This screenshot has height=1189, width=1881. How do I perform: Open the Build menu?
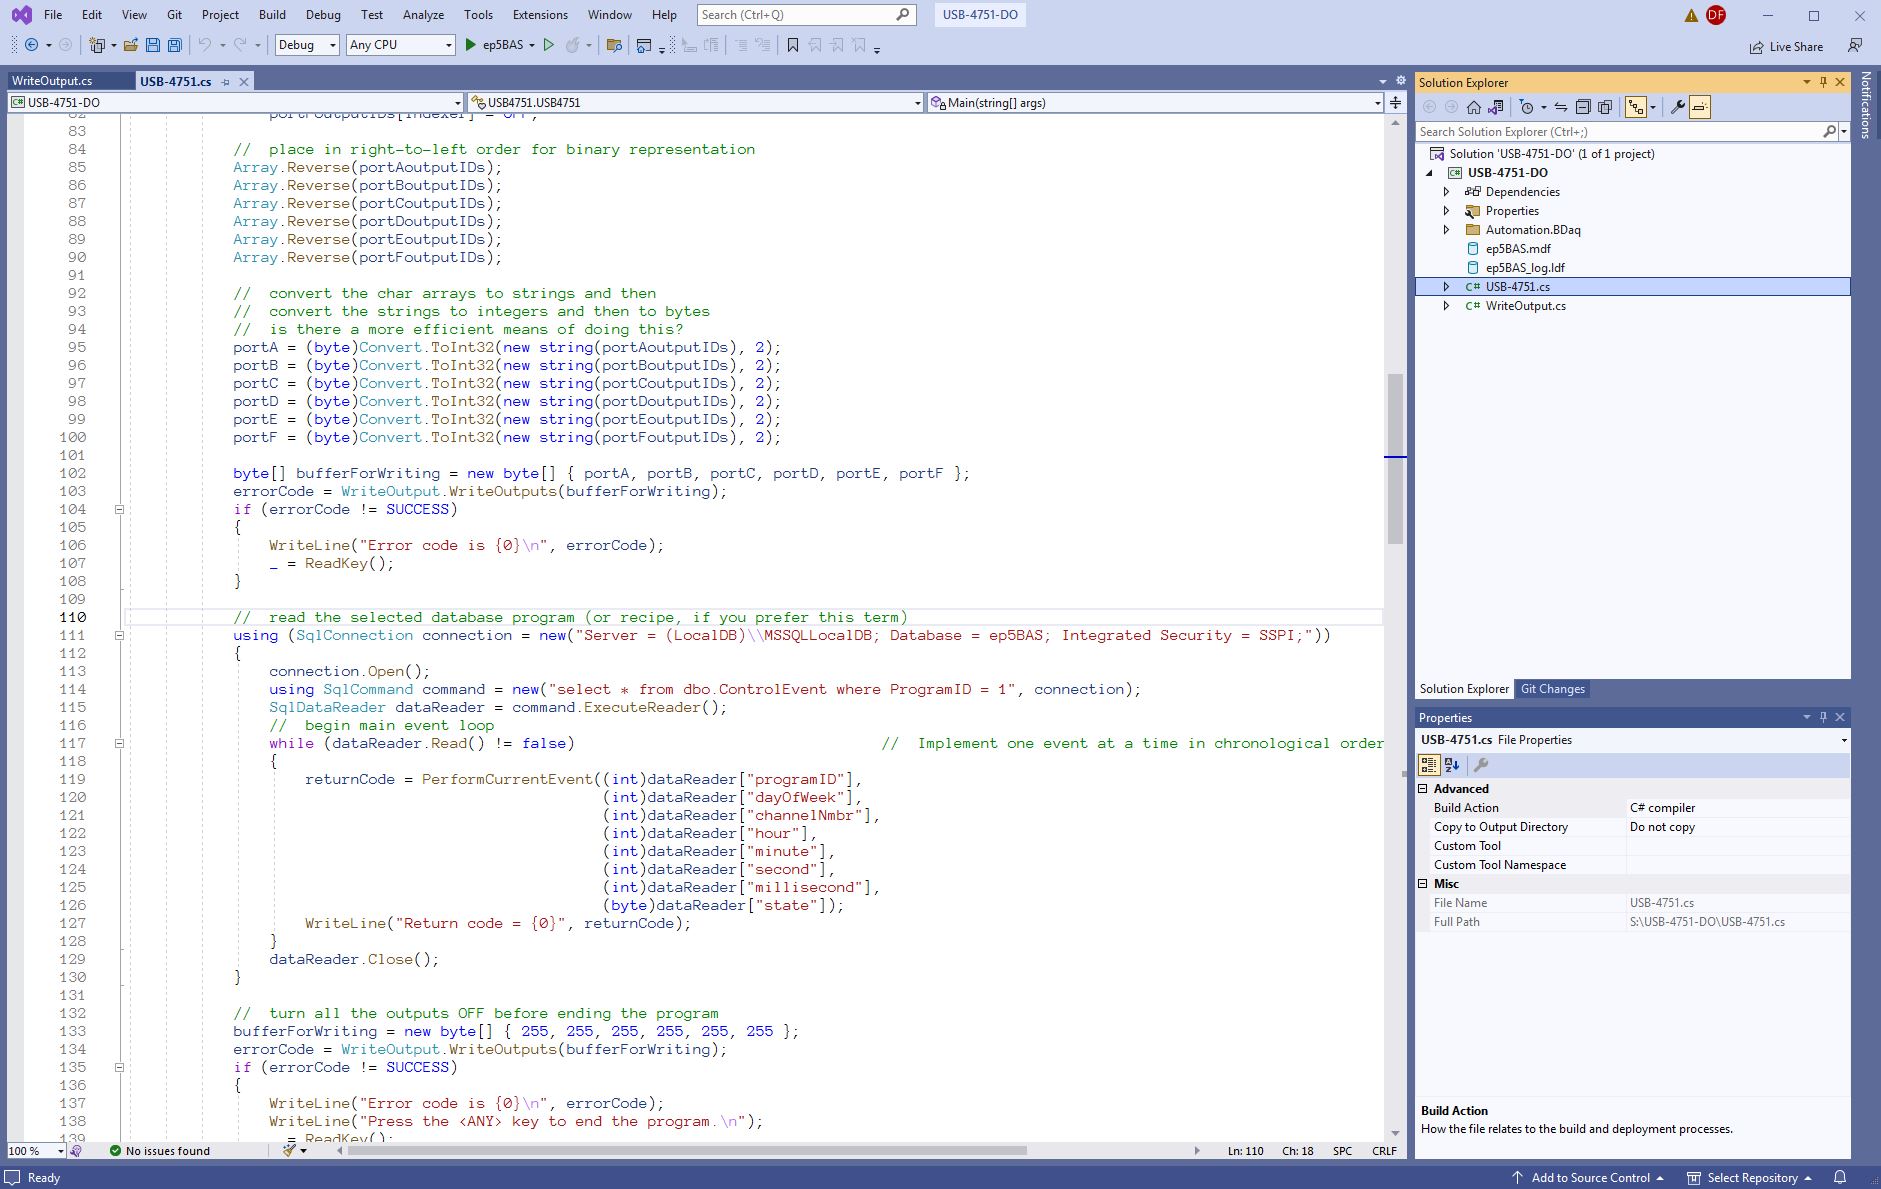[x=272, y=15]
